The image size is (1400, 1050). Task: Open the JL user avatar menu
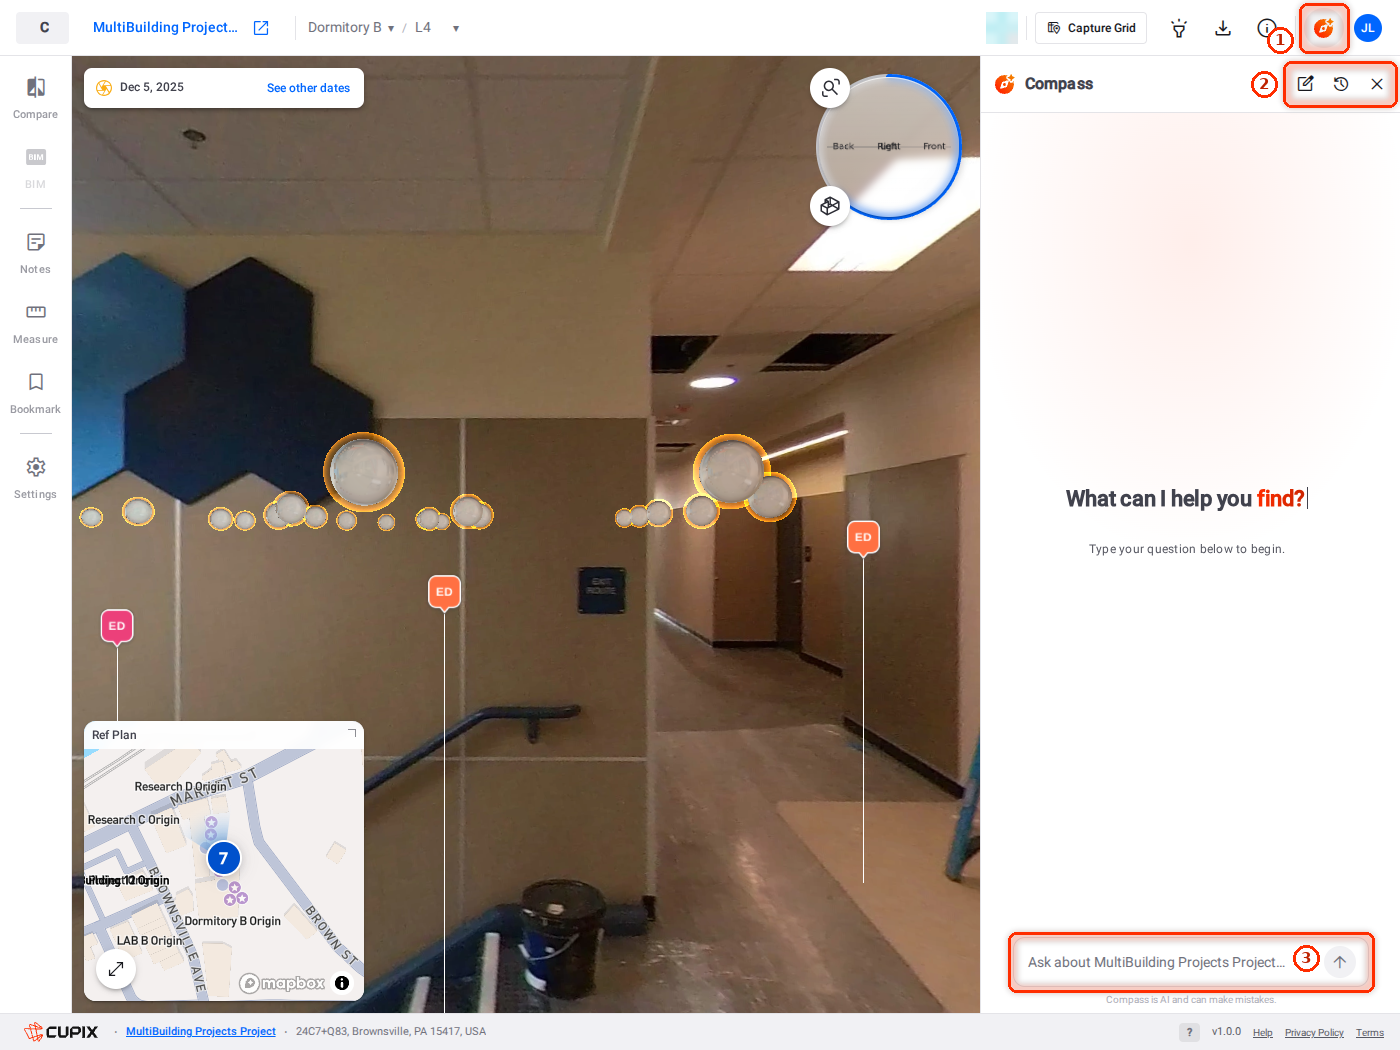click(x=1368, y=28)
